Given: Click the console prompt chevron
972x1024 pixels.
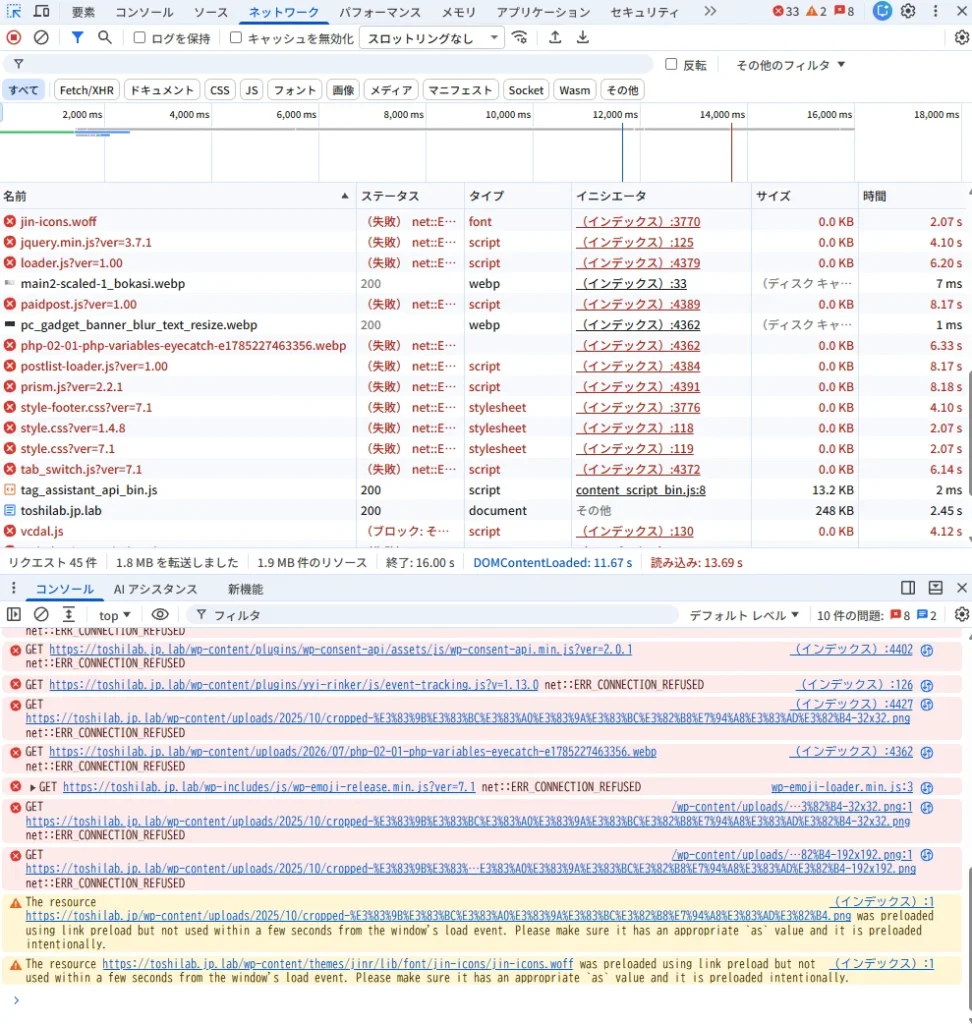Looking at the screenshot, I should pyautogui.click(x=16, y=1000).
